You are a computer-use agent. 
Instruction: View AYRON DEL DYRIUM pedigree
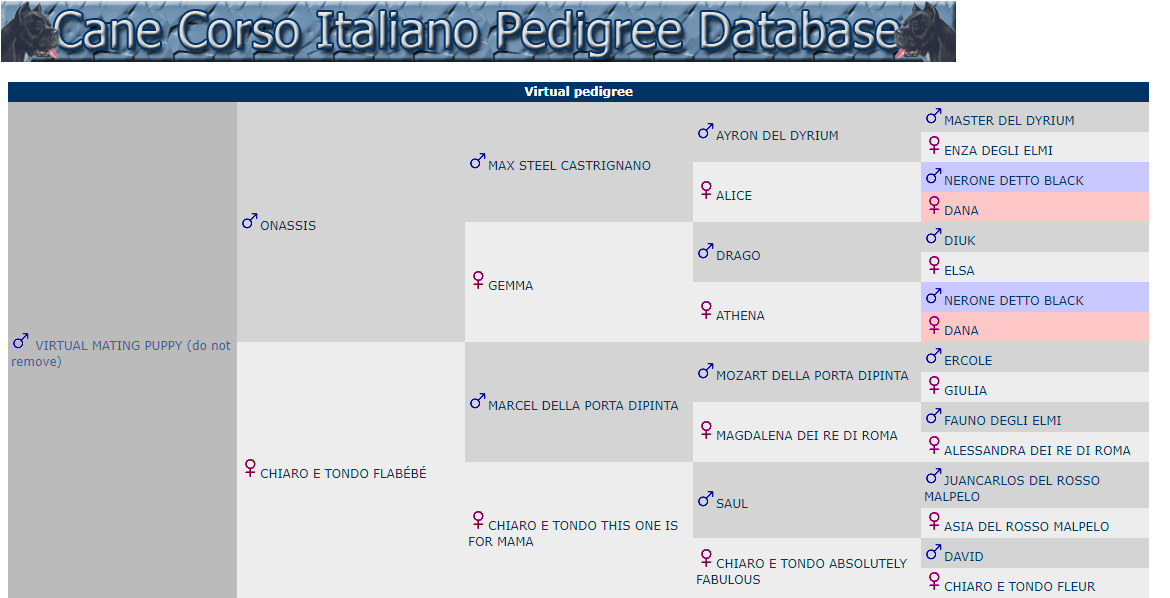(x=777, y=136)
